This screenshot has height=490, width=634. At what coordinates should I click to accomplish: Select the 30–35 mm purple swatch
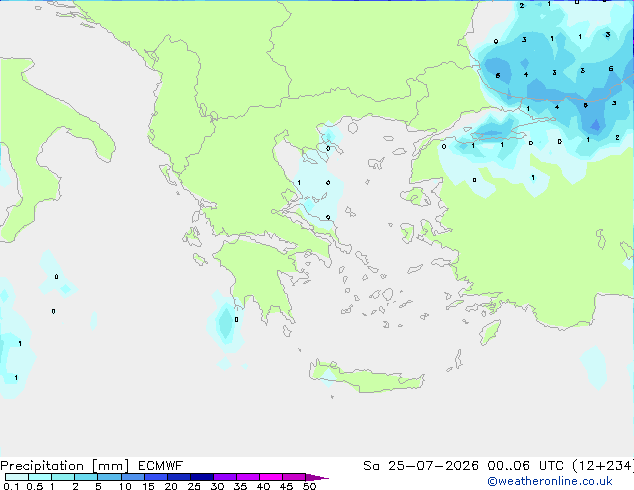[224, 477]
